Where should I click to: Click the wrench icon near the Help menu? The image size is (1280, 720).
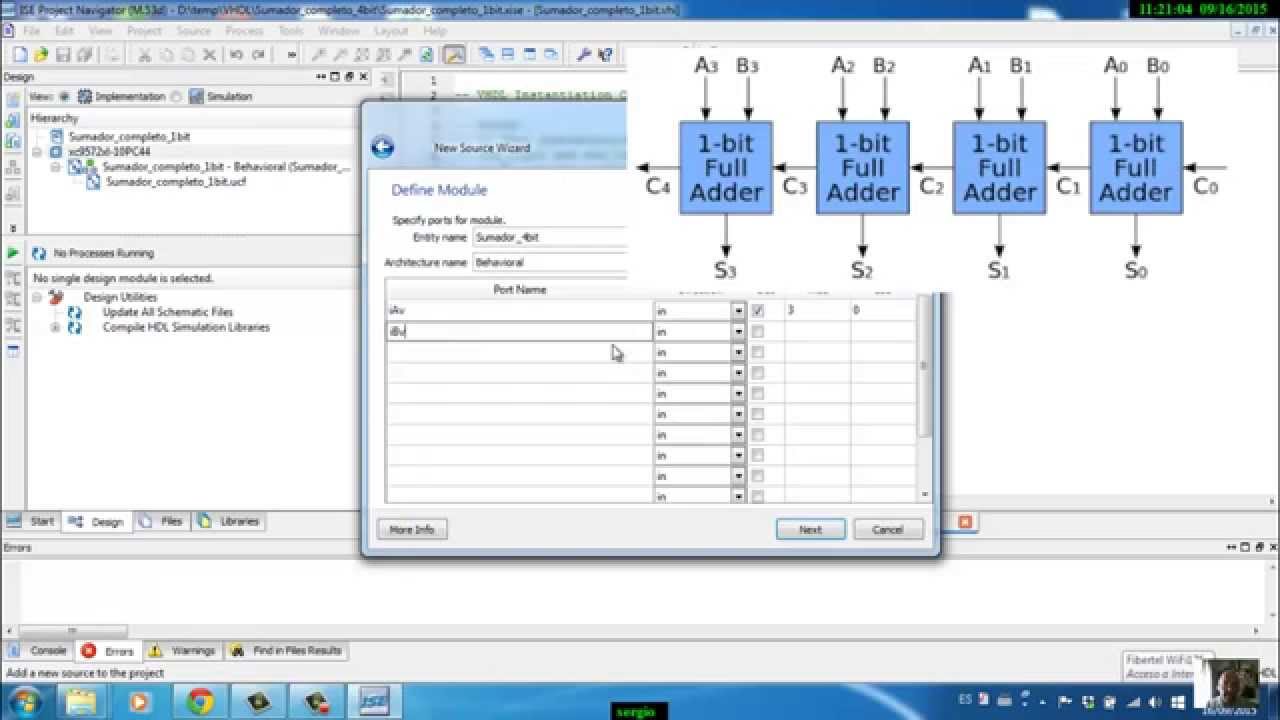[x=585, y=55]
